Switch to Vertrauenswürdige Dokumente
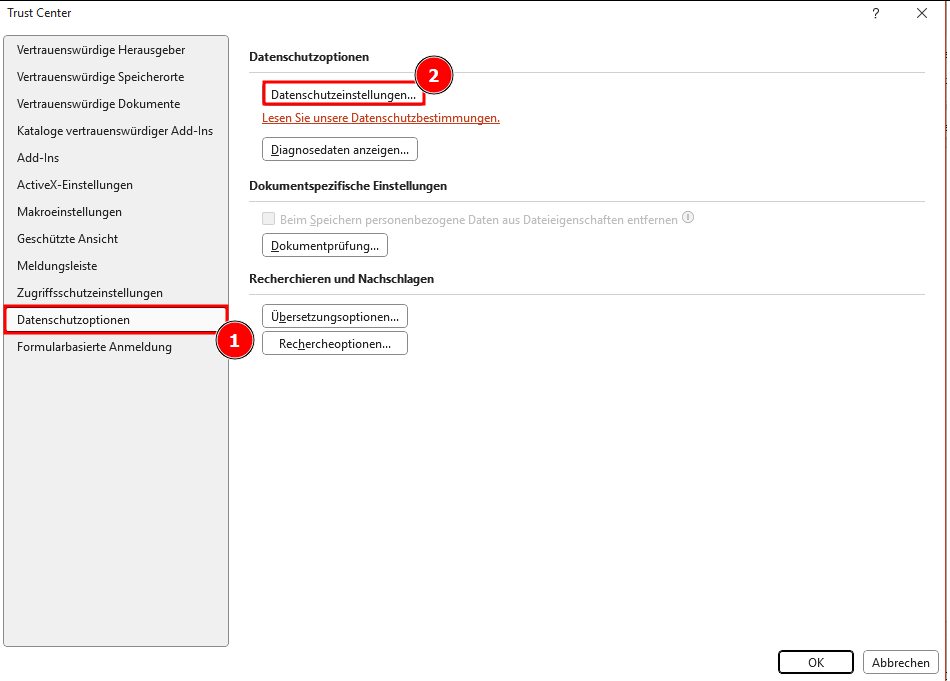The height and width of the screenshot is (681, 950). click(x=98, y=104)
